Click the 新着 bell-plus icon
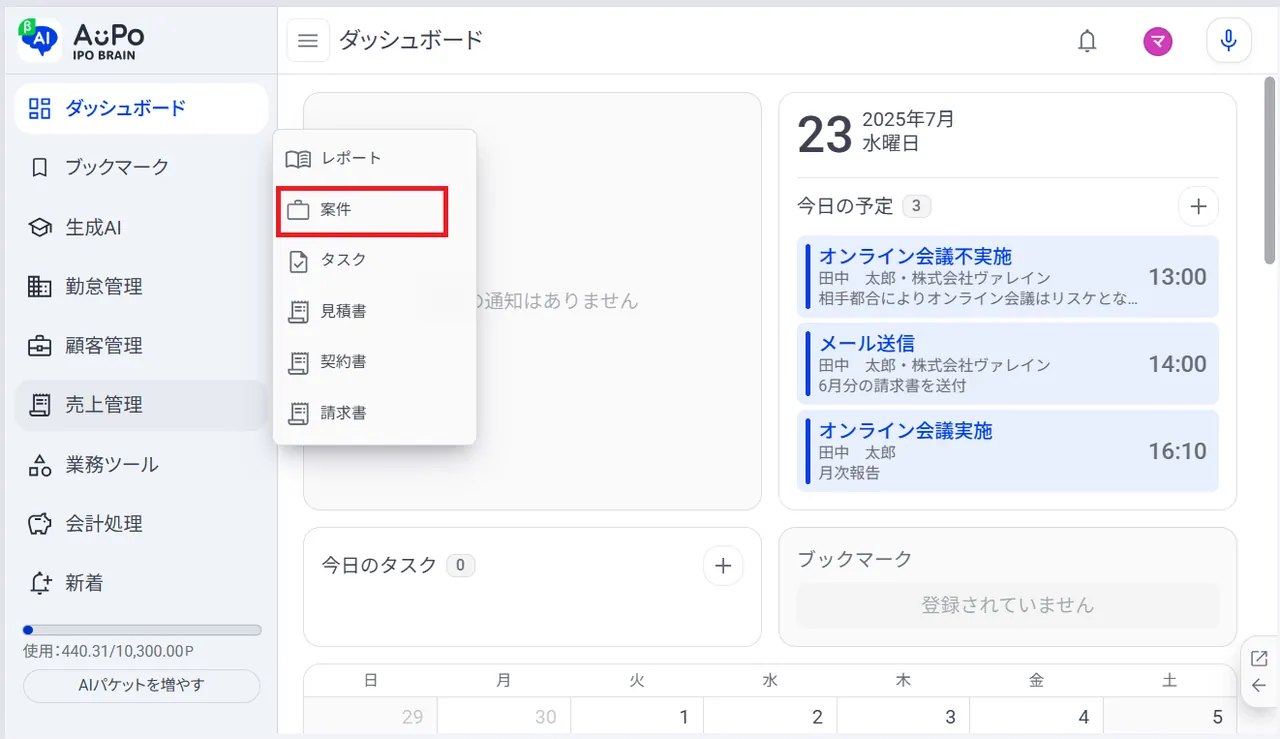The height and width of the screenshot is (739, 1280). click(39, 583)
